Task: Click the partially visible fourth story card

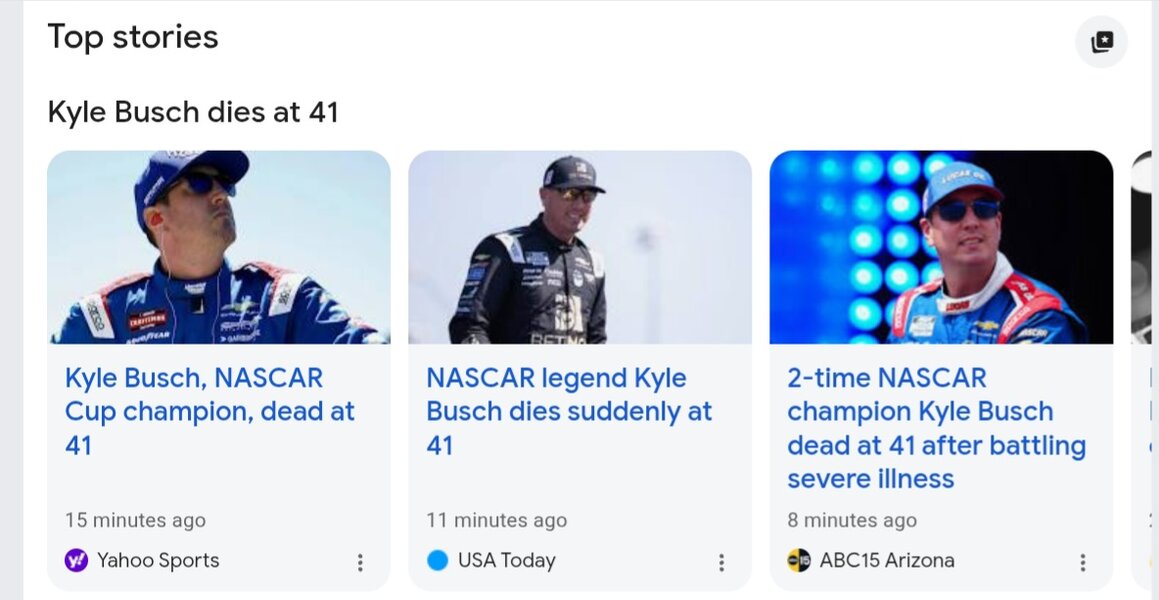Action: click(x=1143, y=369)
